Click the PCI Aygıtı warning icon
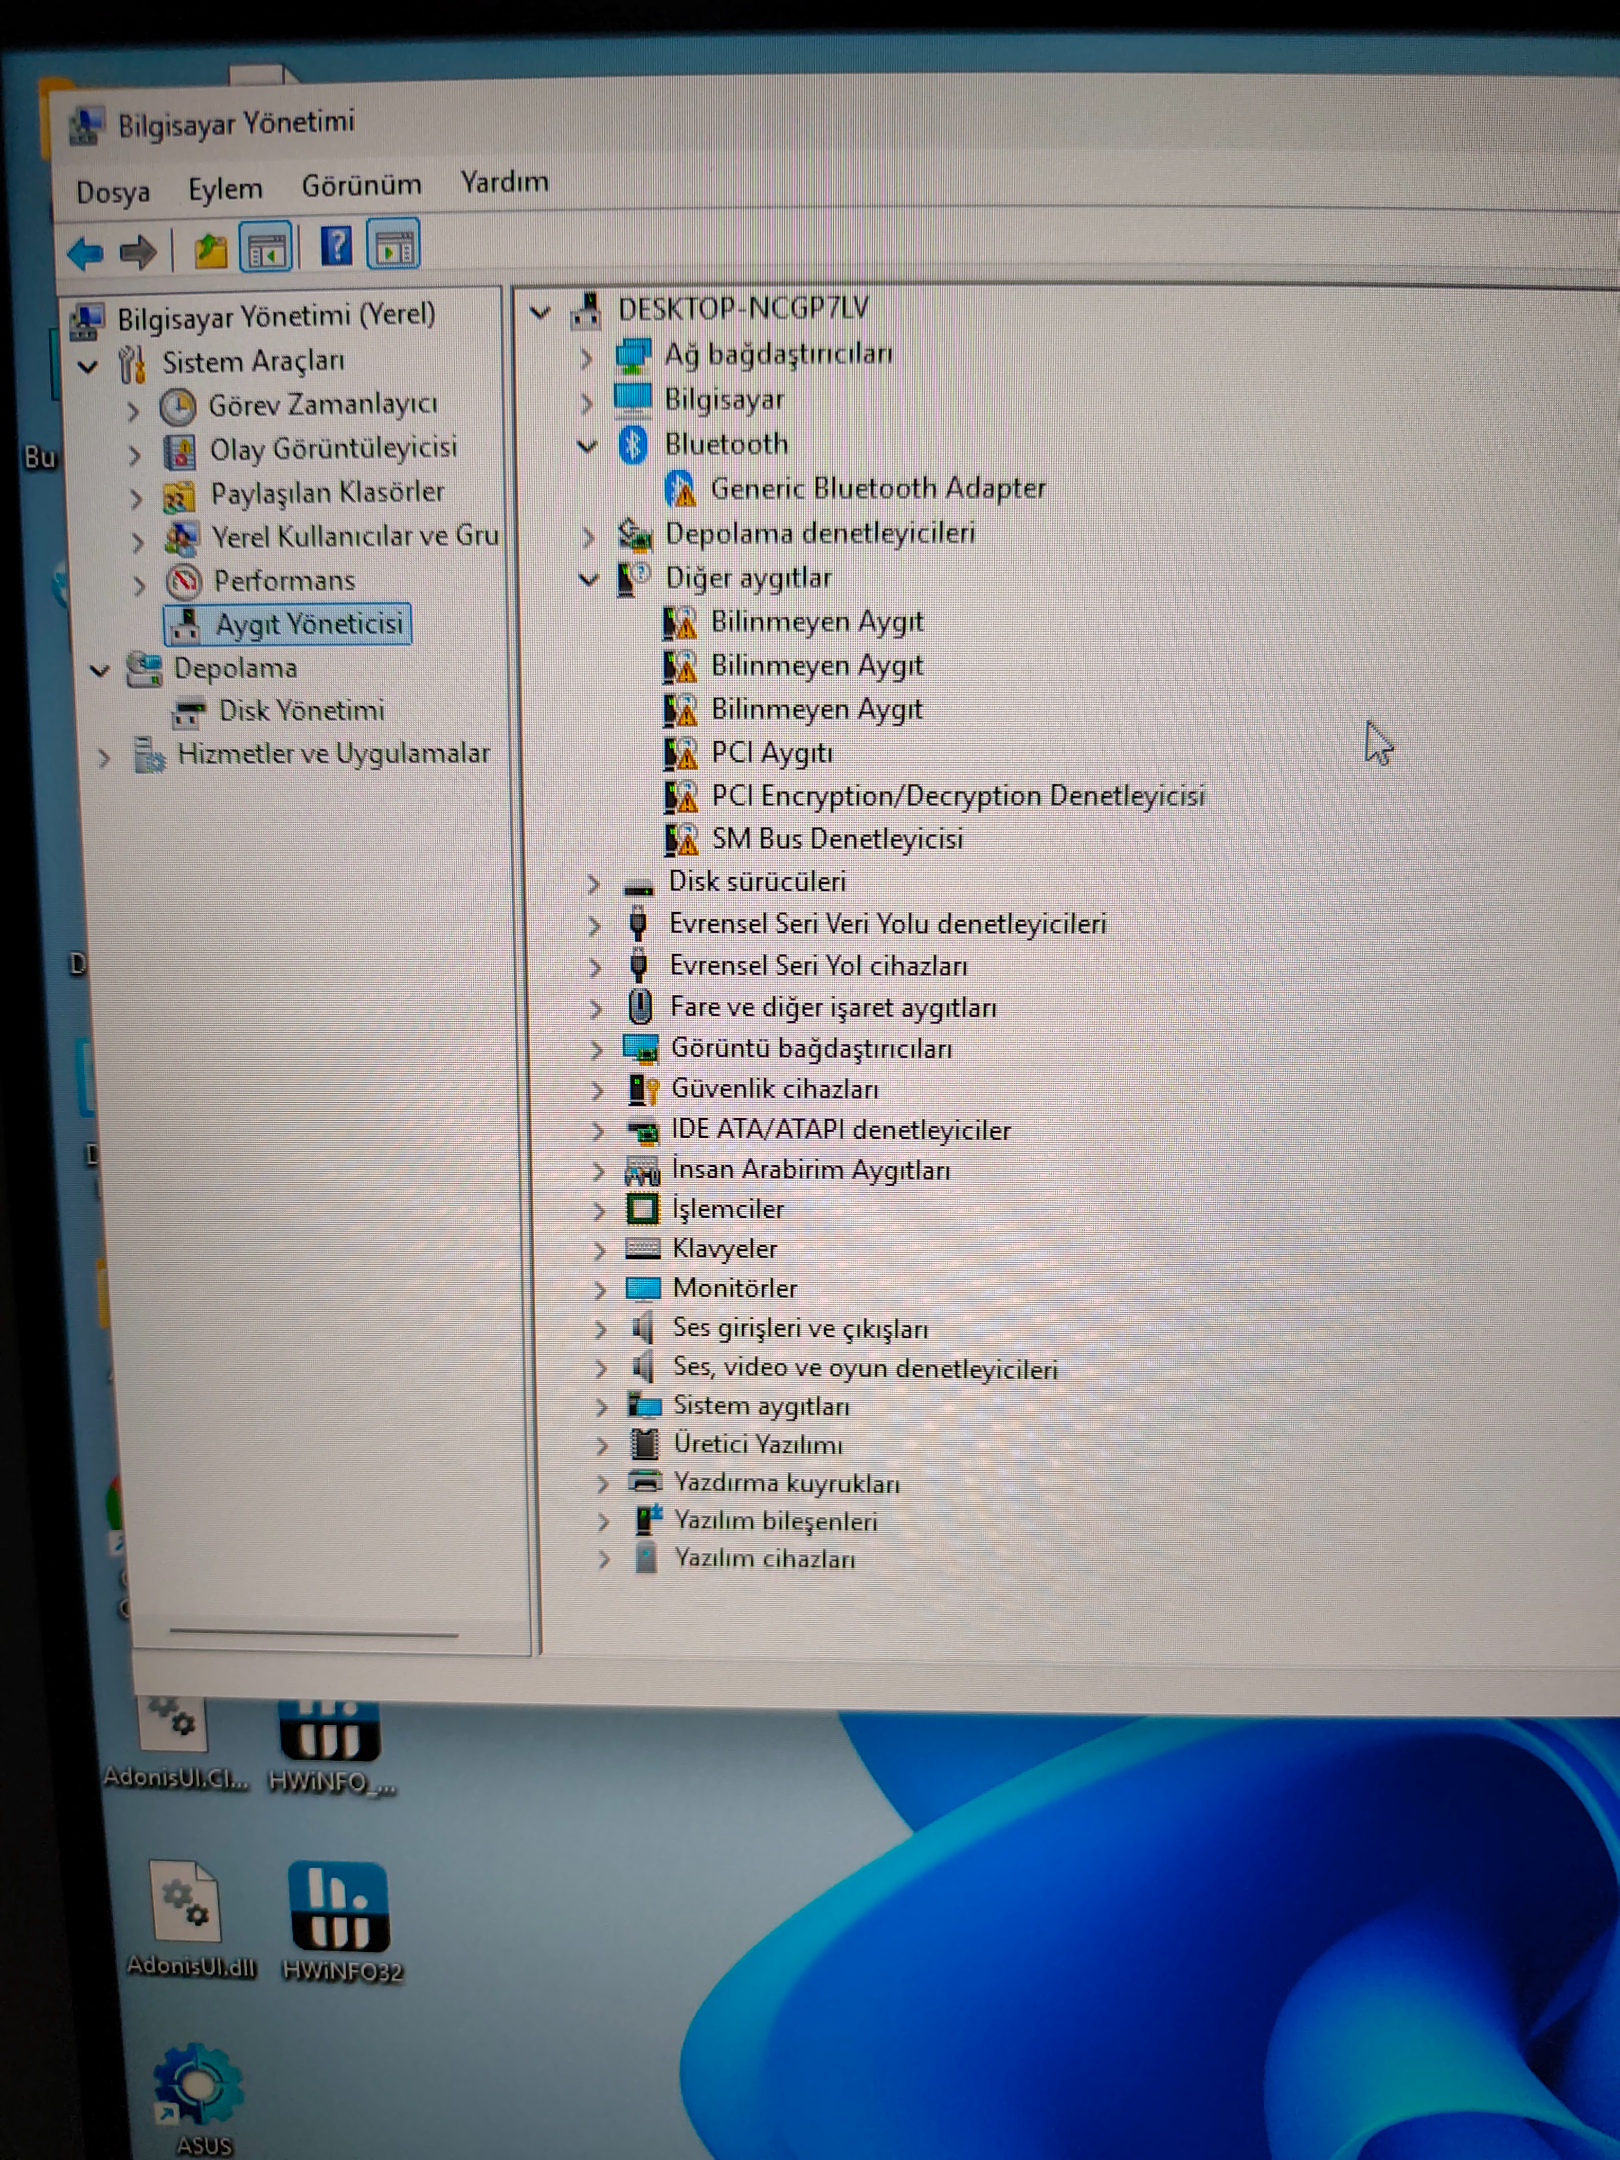The image size is (1620, 2160). (681, 754)
